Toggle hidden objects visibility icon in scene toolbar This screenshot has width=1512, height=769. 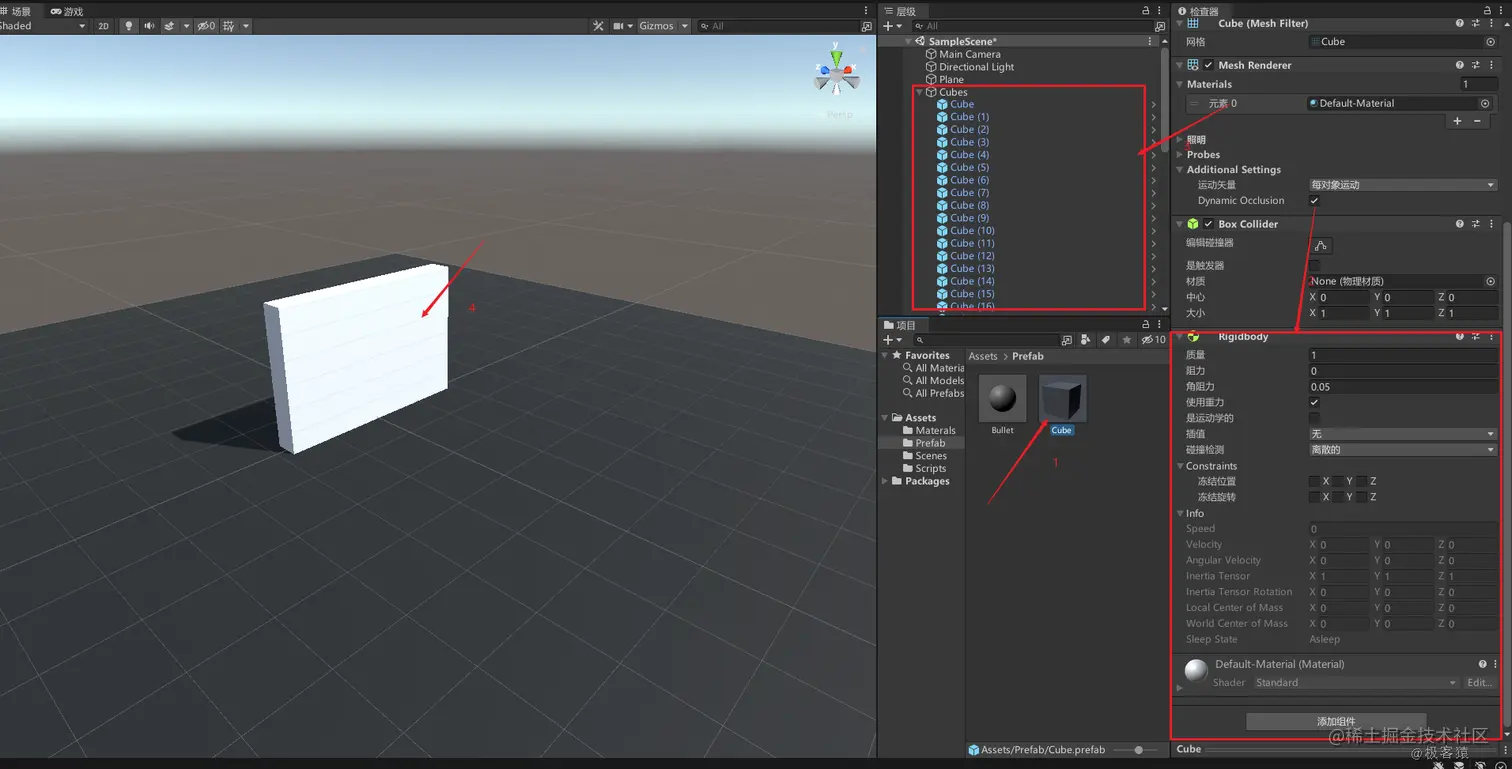click(205, 26)
